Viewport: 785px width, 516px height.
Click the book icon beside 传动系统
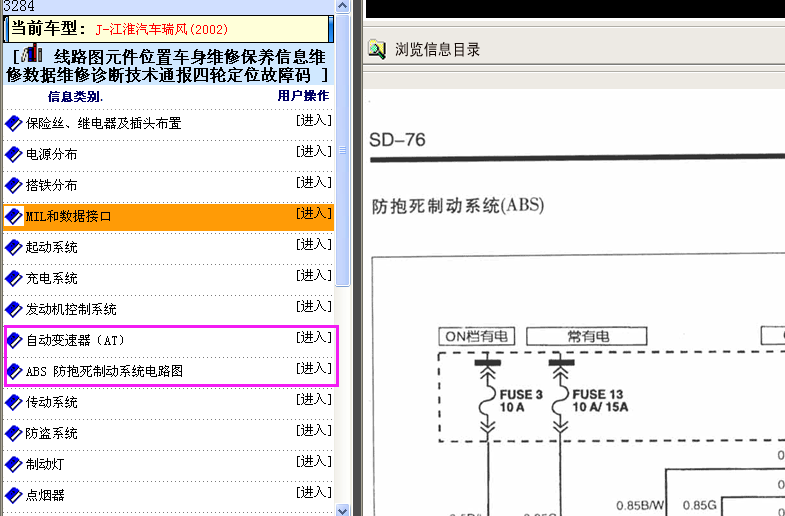click(x=14, y=402)
